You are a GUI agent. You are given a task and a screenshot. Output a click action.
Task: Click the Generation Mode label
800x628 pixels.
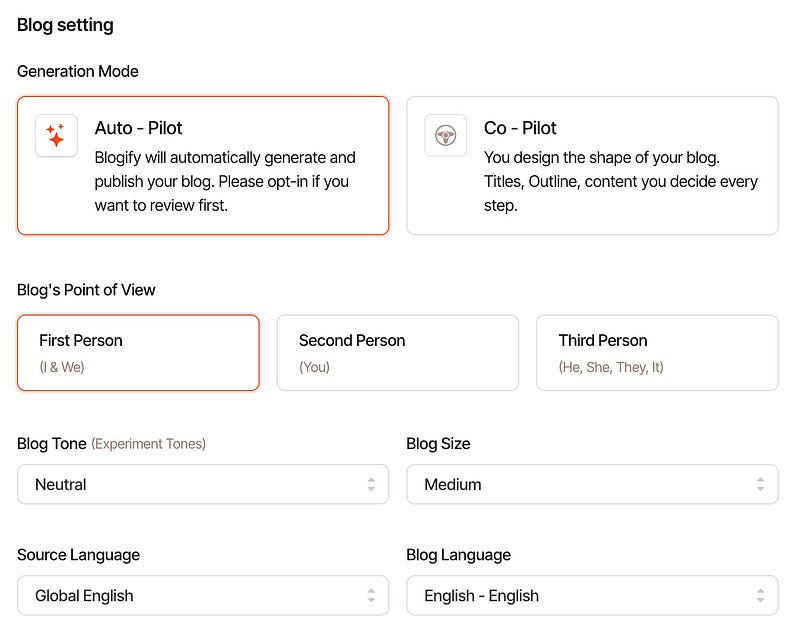tap(78, 71)
